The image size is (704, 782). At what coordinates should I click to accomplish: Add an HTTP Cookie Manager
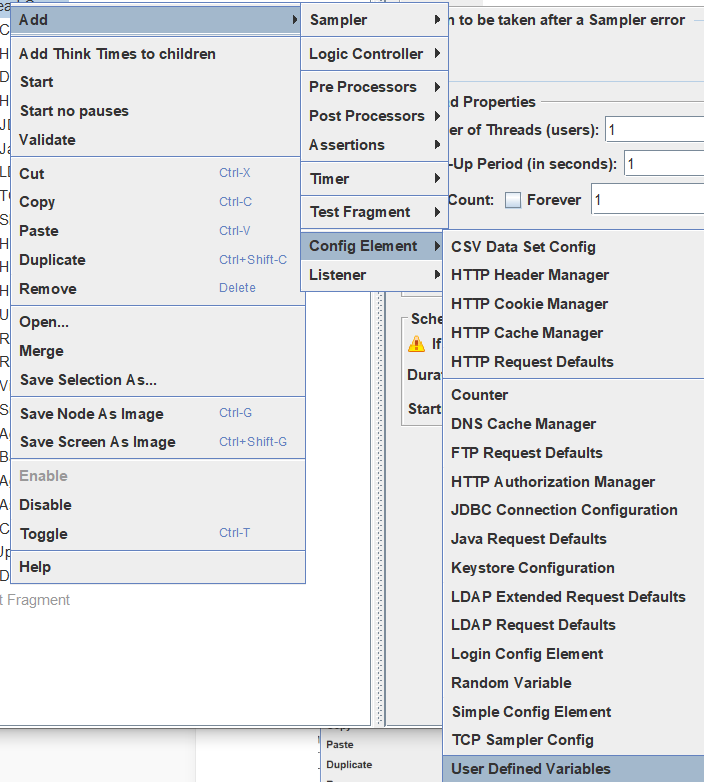tap(573, 304)
